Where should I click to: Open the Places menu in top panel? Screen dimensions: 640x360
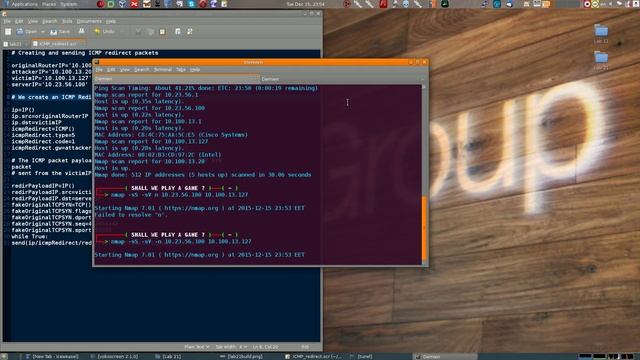tap(49, 4)
